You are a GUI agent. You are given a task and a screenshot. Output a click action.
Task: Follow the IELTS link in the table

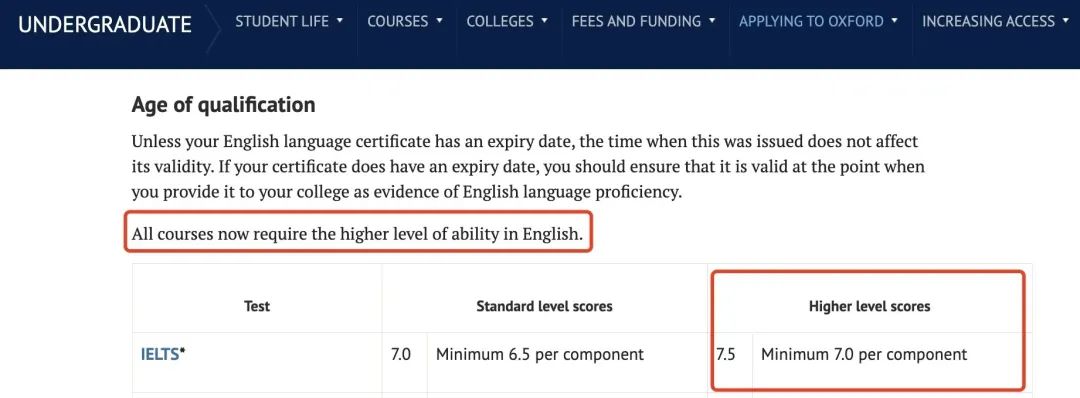pos(160,355)
